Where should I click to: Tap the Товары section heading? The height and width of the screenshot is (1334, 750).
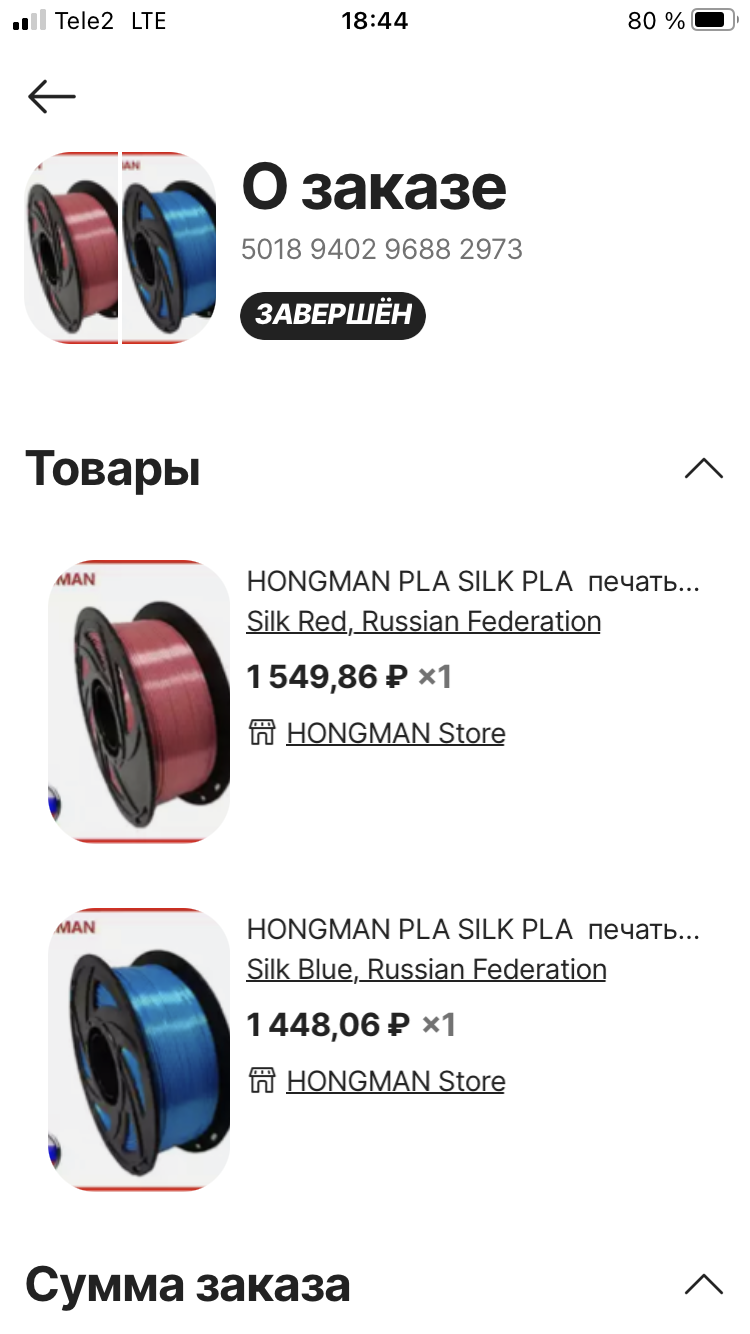[113, 468]
